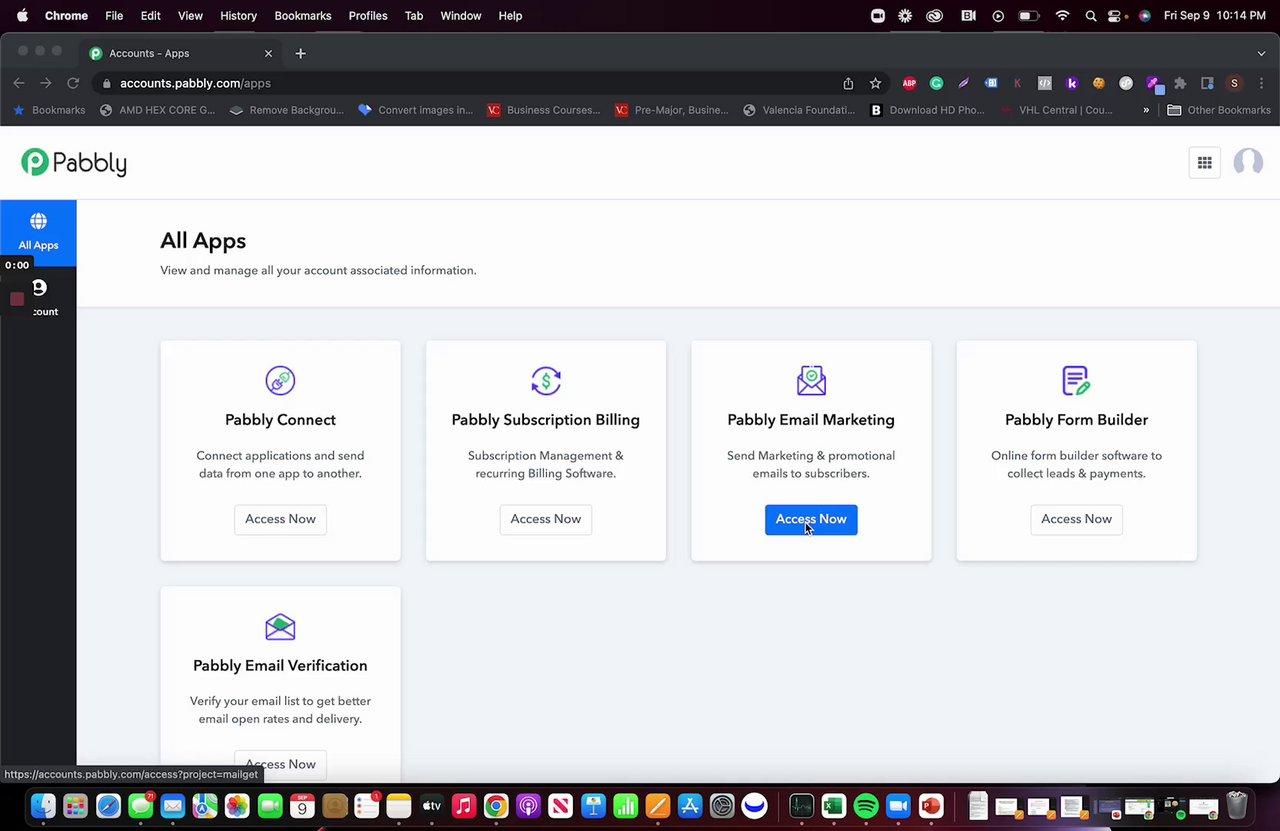Viewport: 1280px width, 831px height.
Task: Access Now for Pabbly Email Verification
Action: coord(280,764)
